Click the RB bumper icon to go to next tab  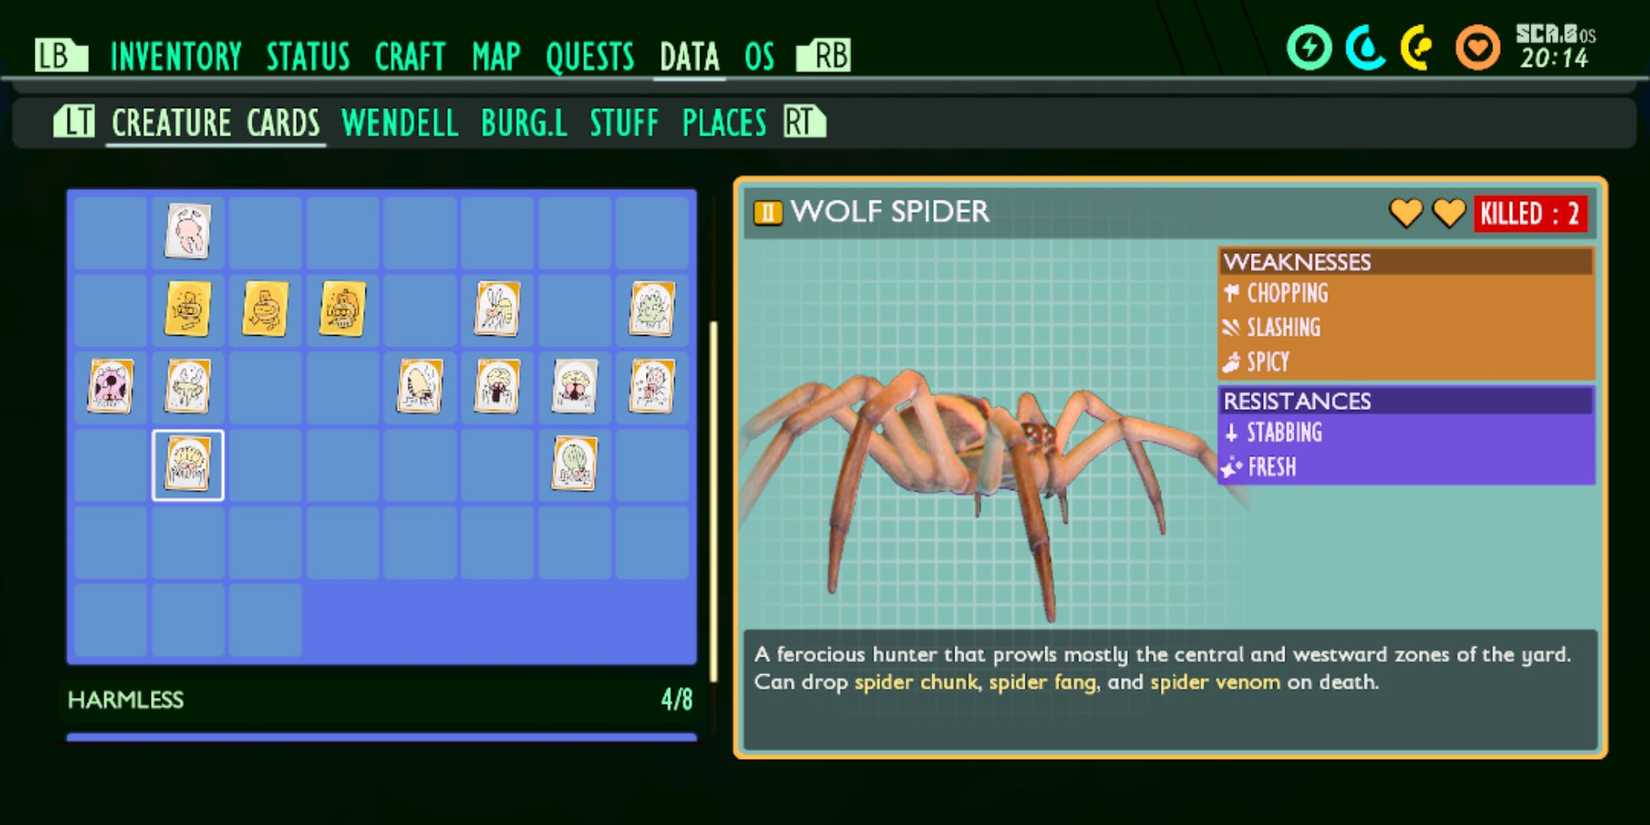824,55
